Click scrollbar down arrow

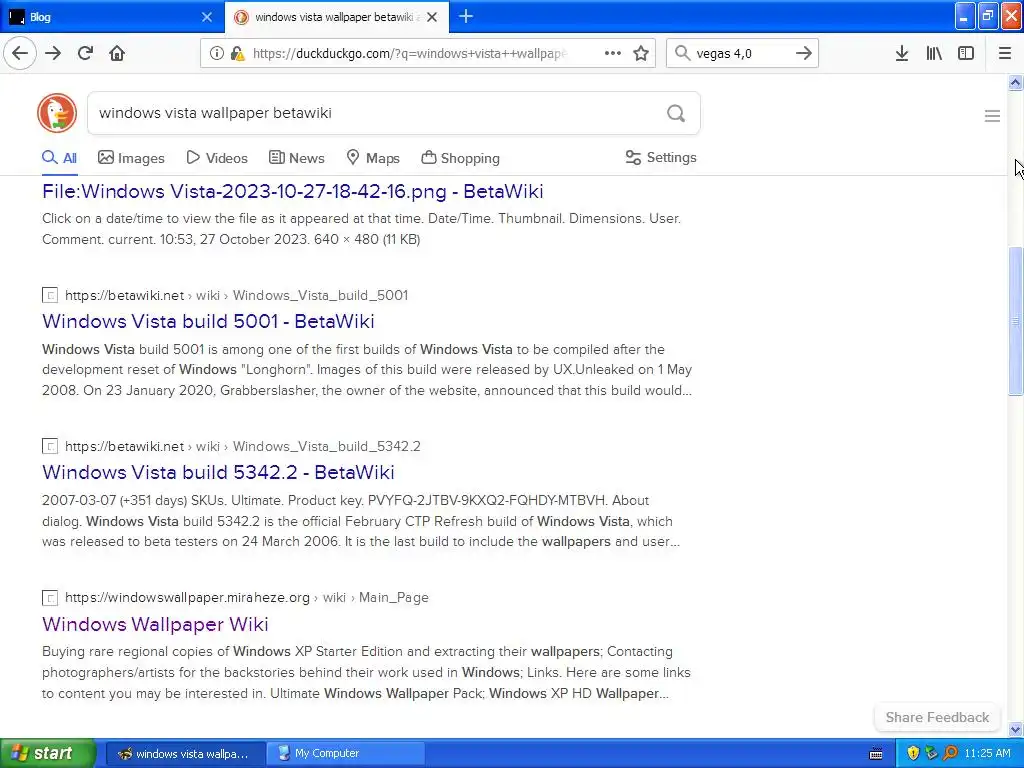coord(1015,729)
